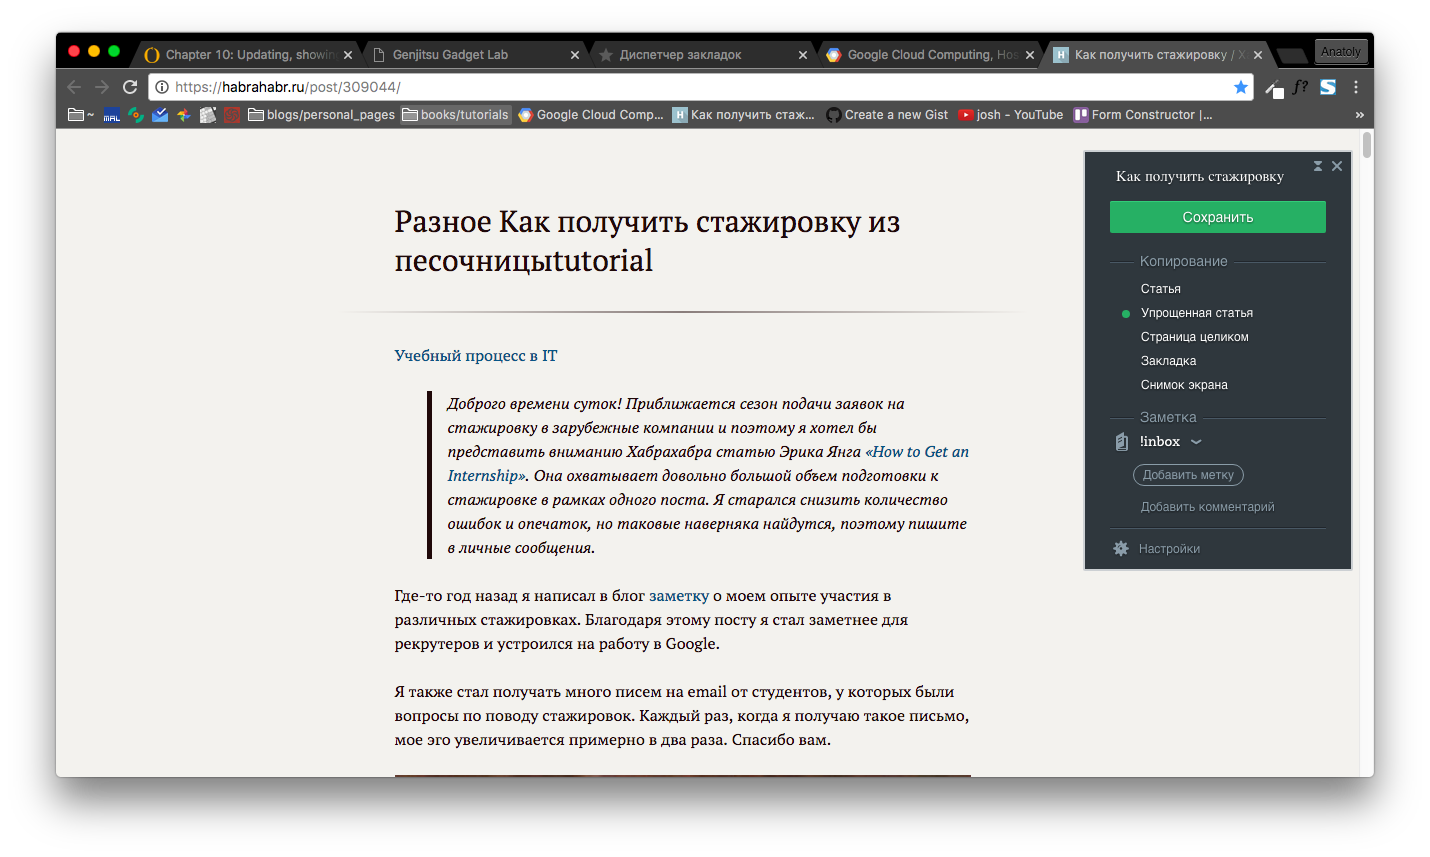This screenshot has height=857, width=1430.
Task: Toggle the blue bookmark star
Action: (1241, 87)
